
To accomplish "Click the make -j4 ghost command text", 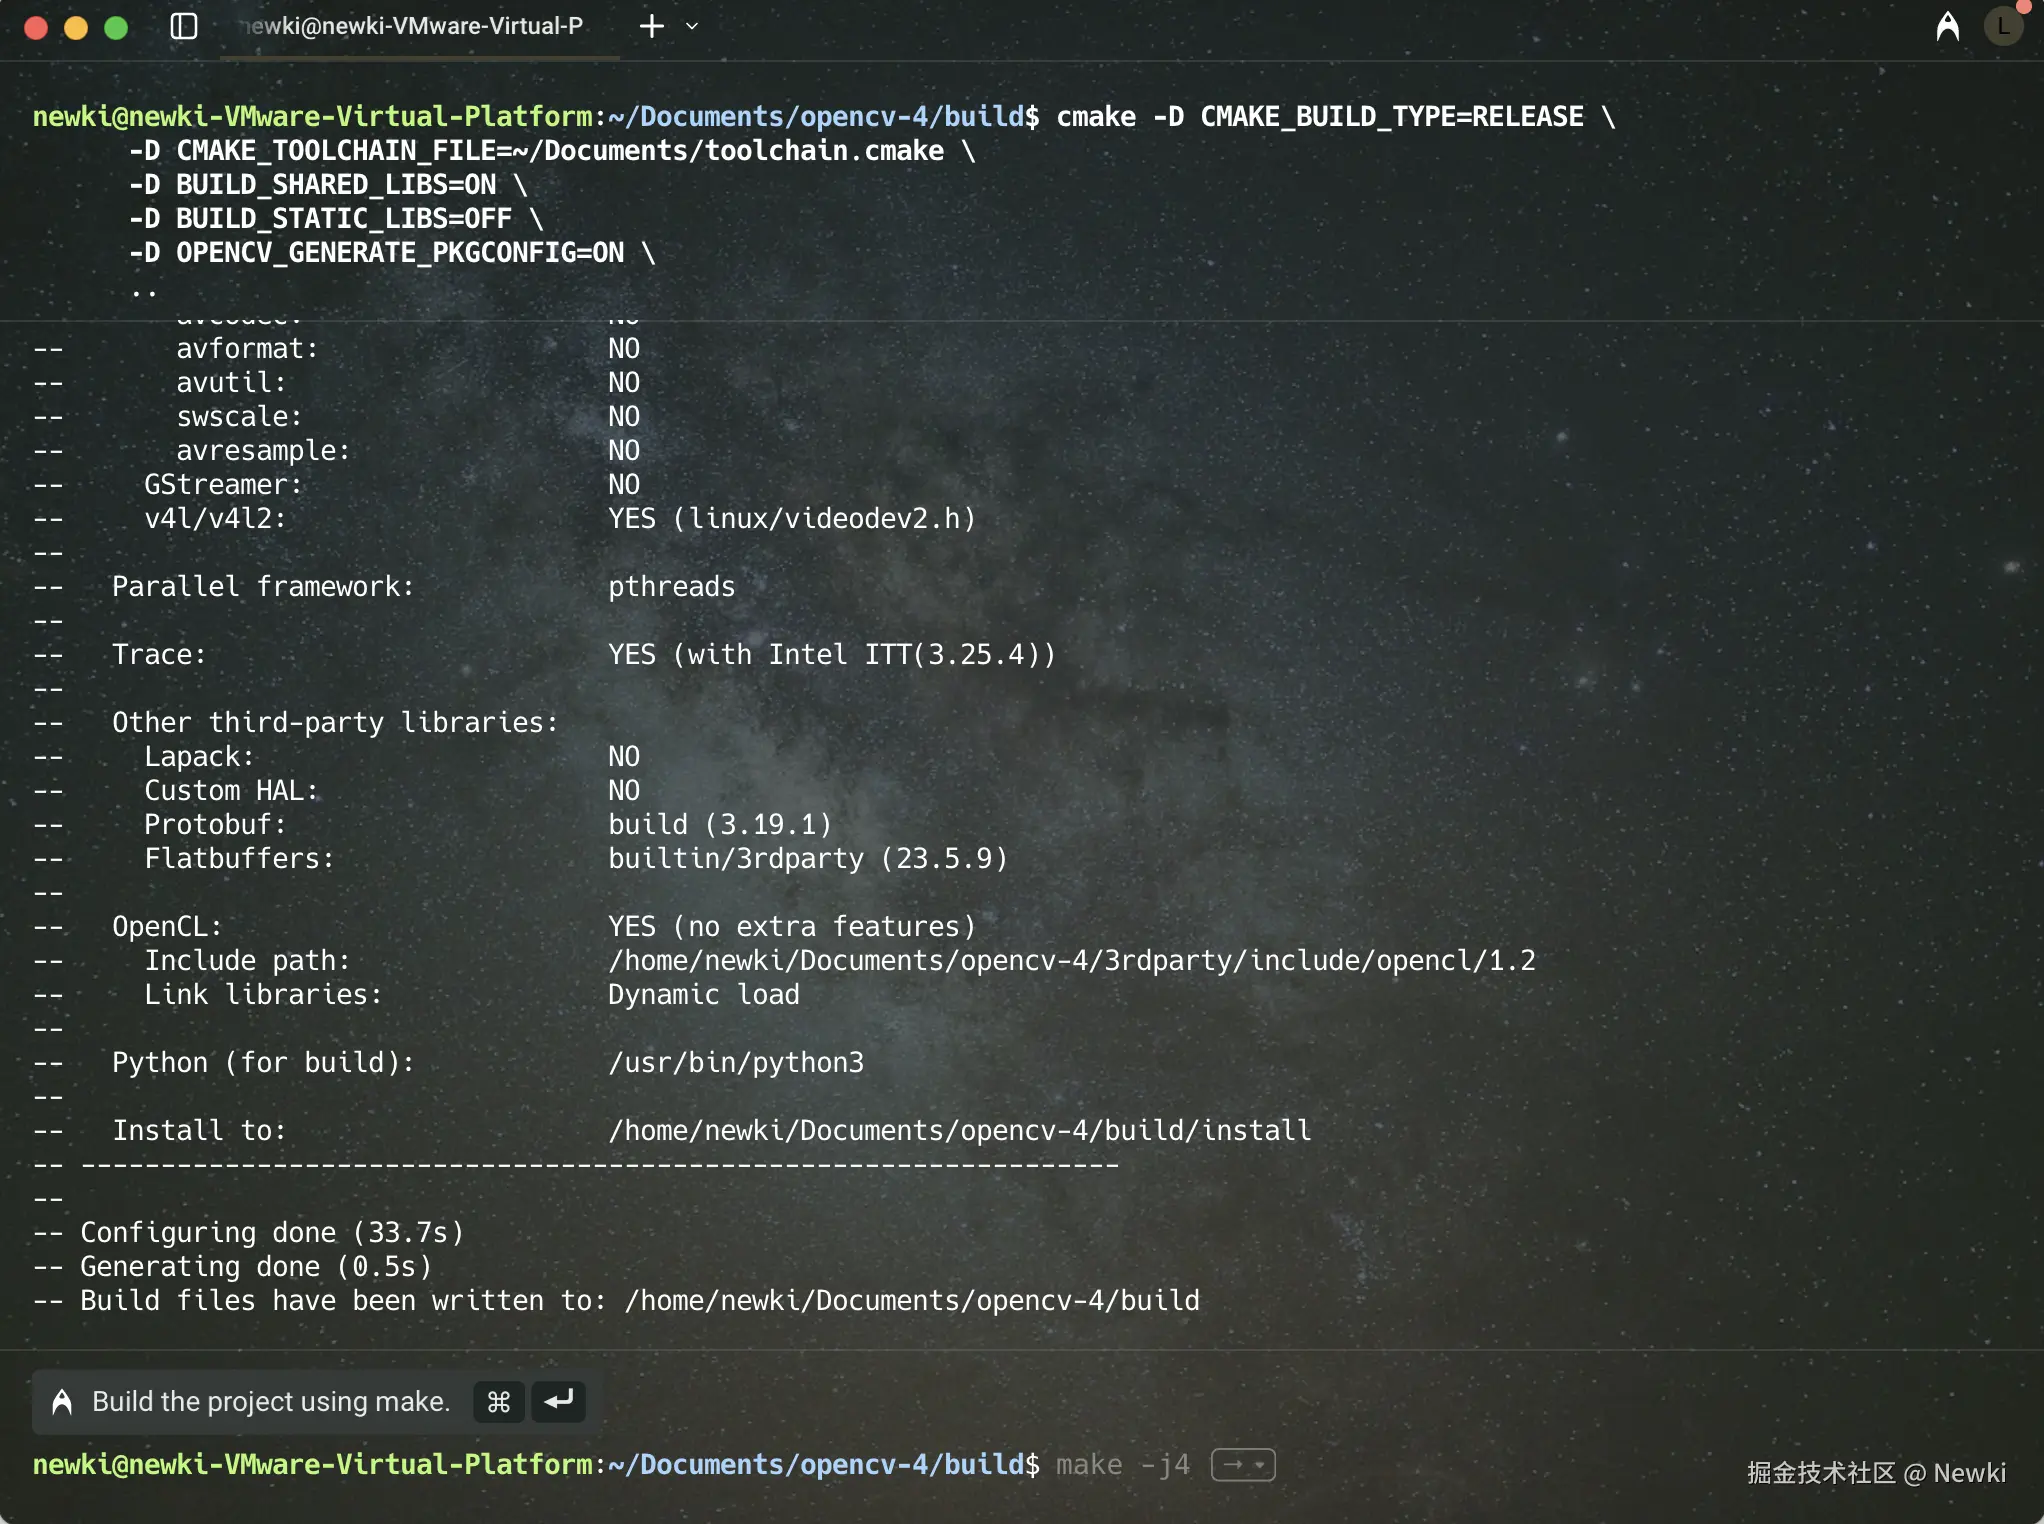I will point(1122,1465).
